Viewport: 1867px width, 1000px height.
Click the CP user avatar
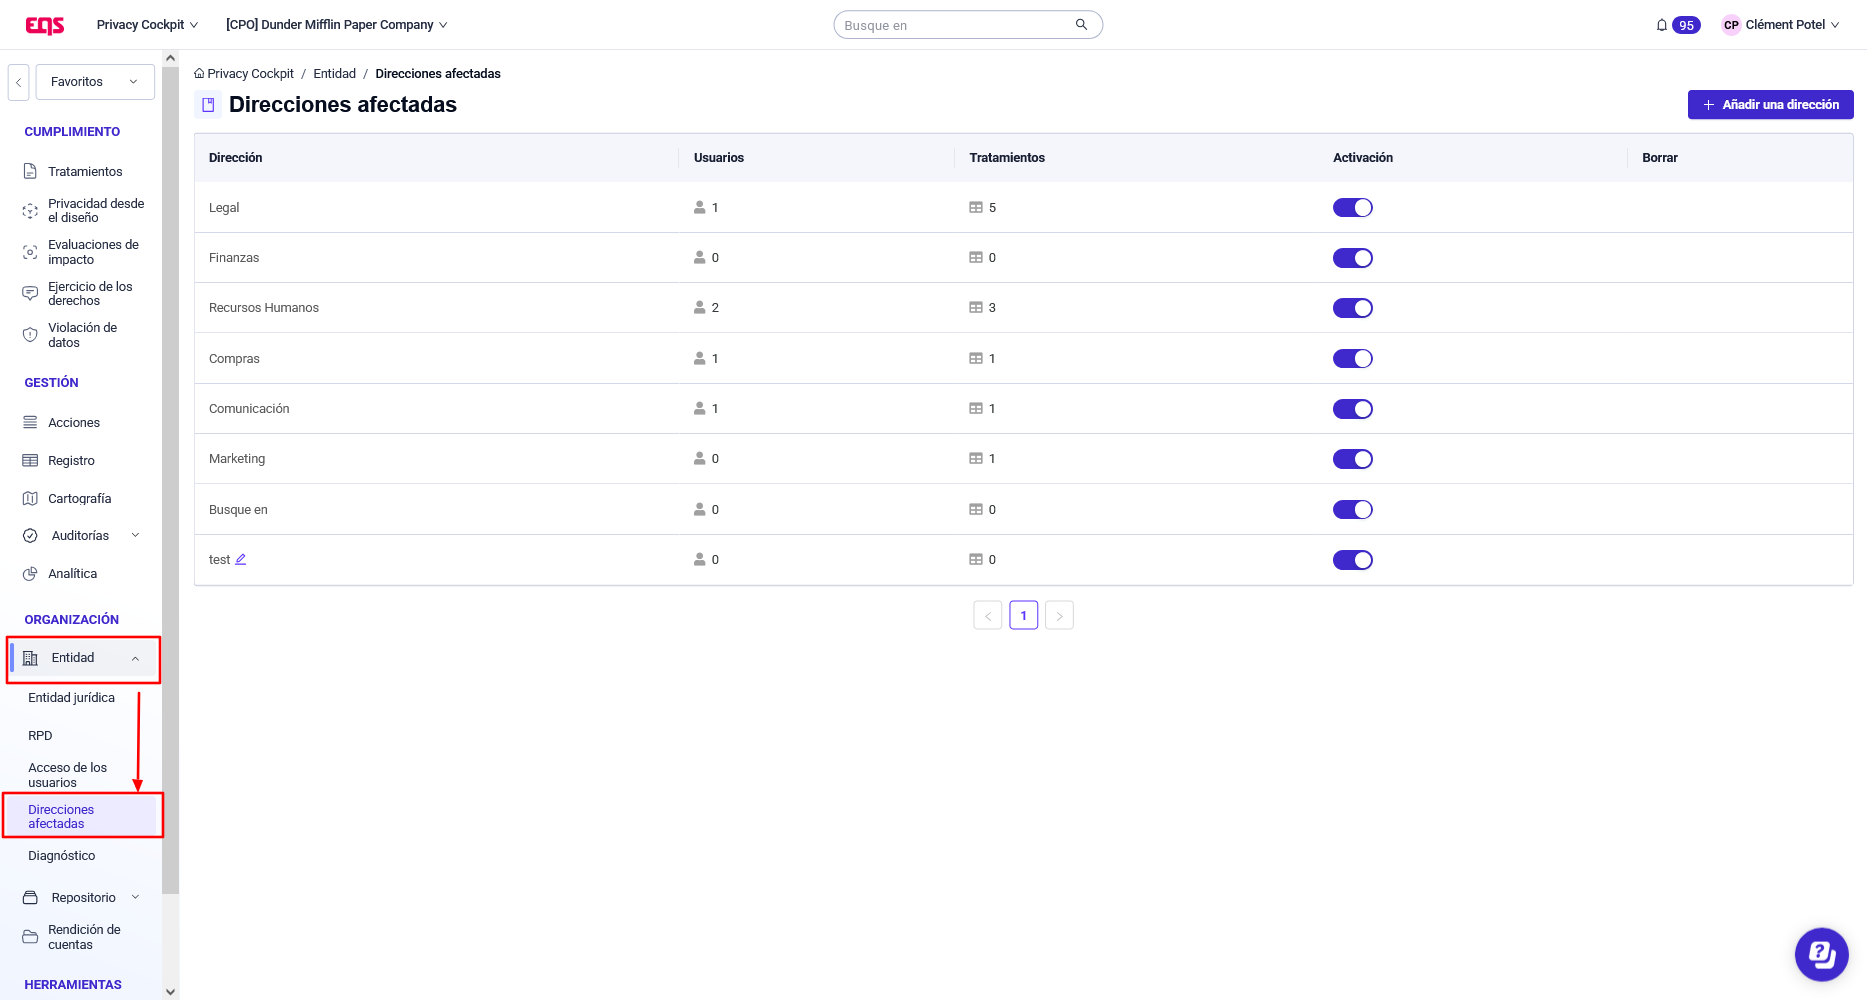click(1731, 25)
